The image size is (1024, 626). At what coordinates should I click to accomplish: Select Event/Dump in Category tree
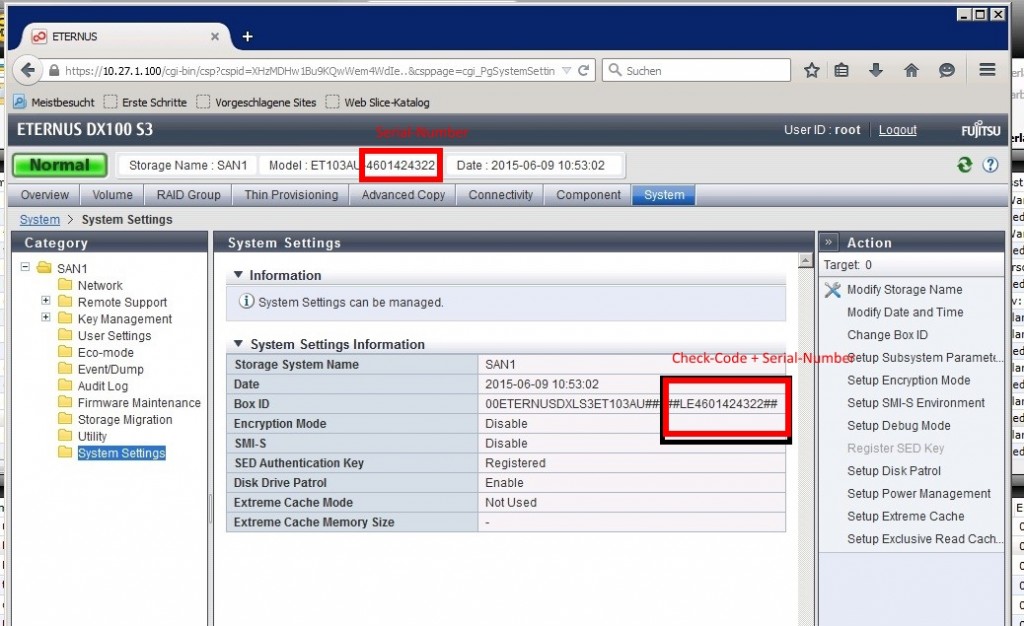[110, 369]
